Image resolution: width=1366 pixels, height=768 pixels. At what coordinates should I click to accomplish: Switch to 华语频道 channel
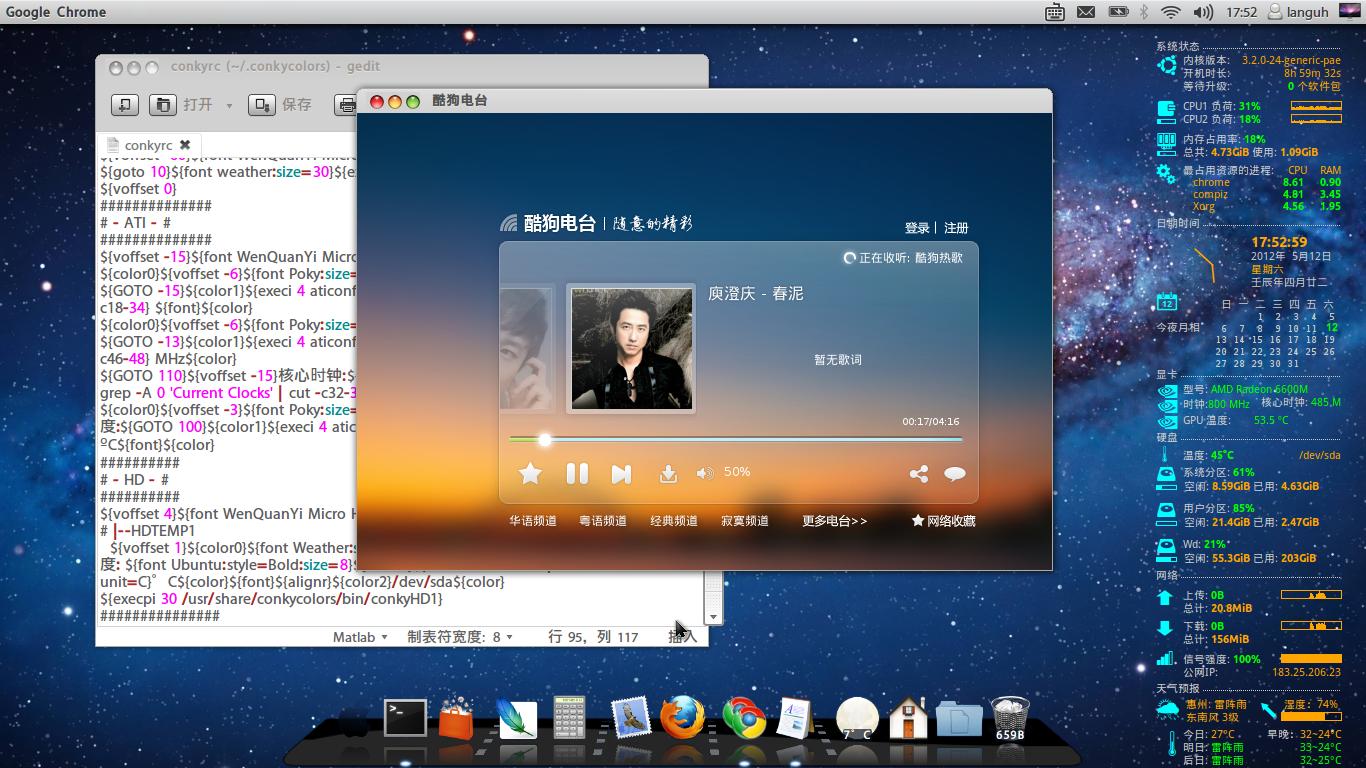click(x=533, y=521)
